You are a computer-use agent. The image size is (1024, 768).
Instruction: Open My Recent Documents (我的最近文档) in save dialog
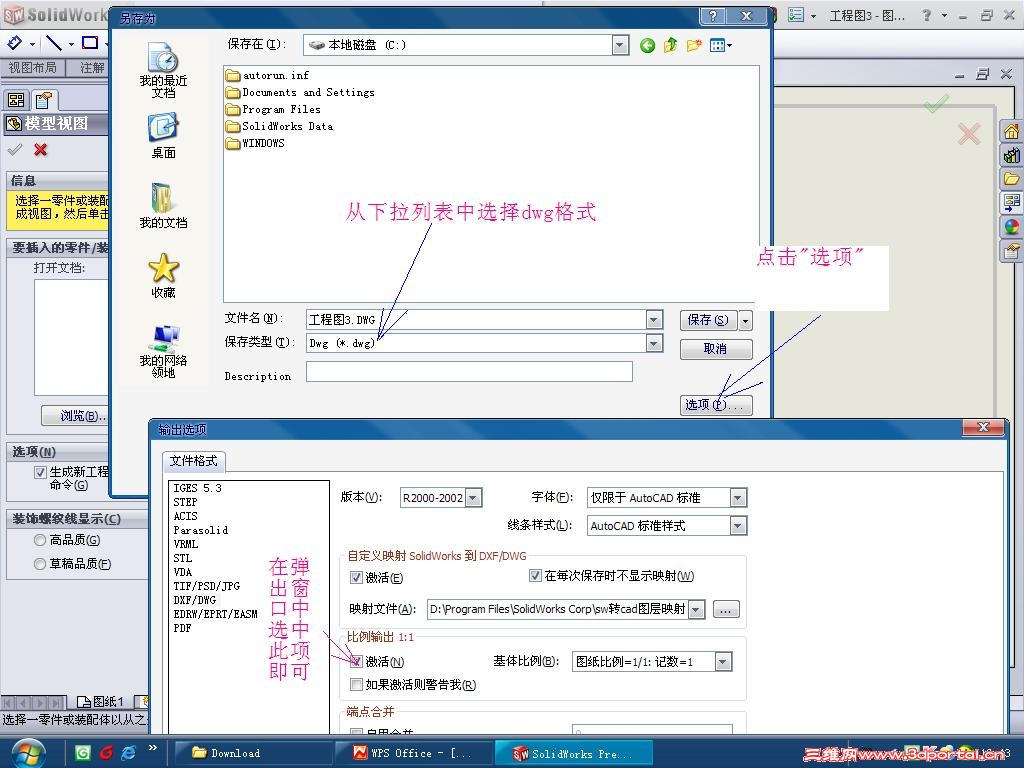click(163, 69)
